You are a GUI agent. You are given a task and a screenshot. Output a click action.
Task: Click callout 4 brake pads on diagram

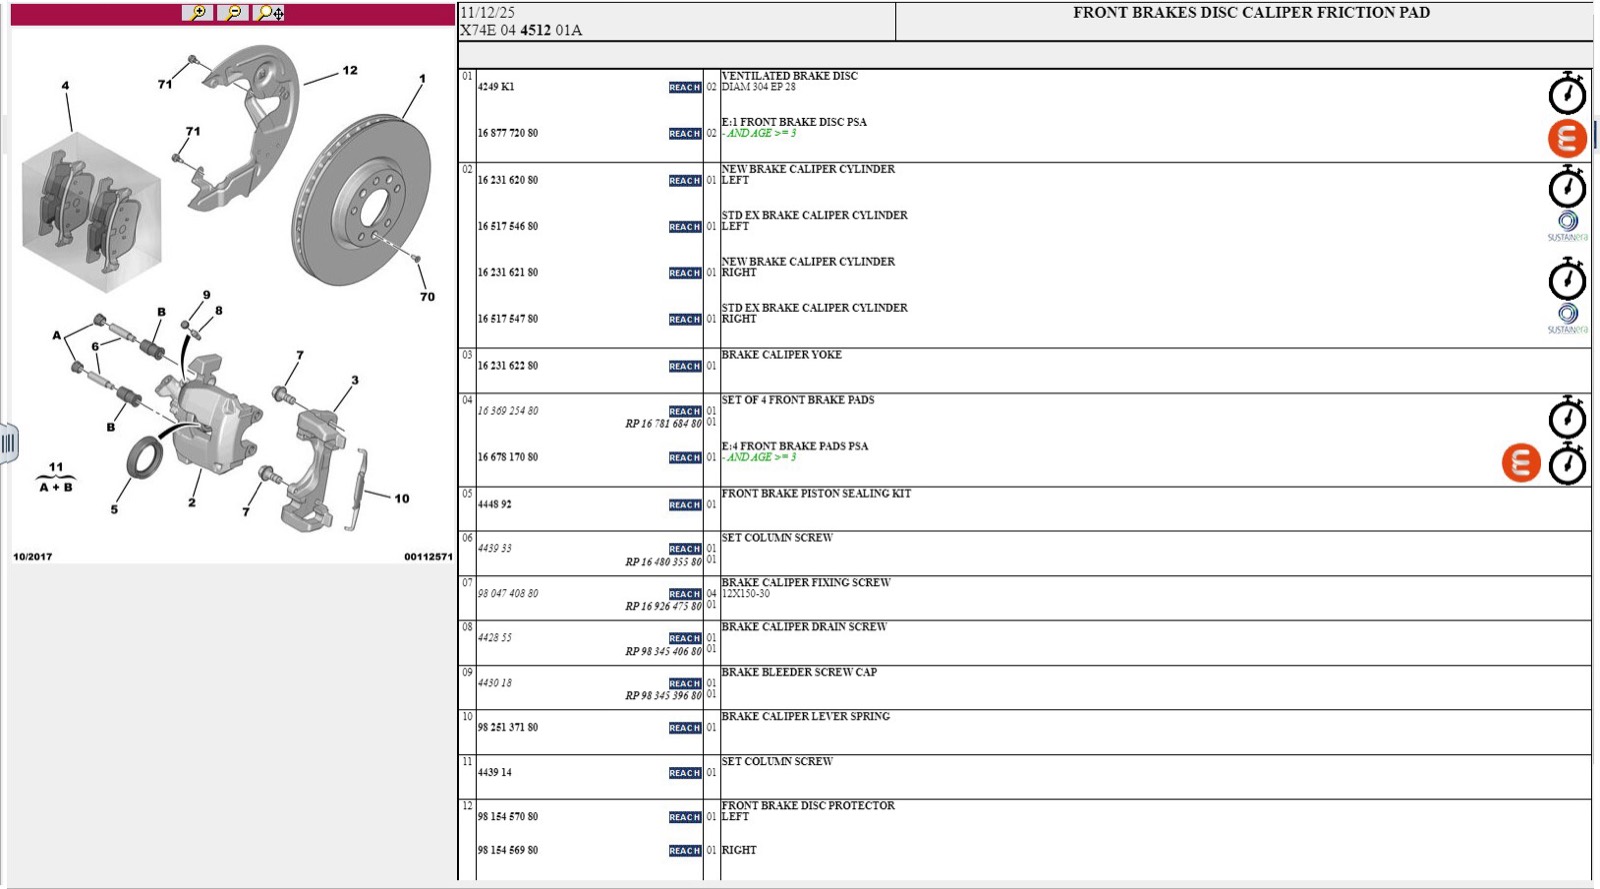click(x=65, y=85)
